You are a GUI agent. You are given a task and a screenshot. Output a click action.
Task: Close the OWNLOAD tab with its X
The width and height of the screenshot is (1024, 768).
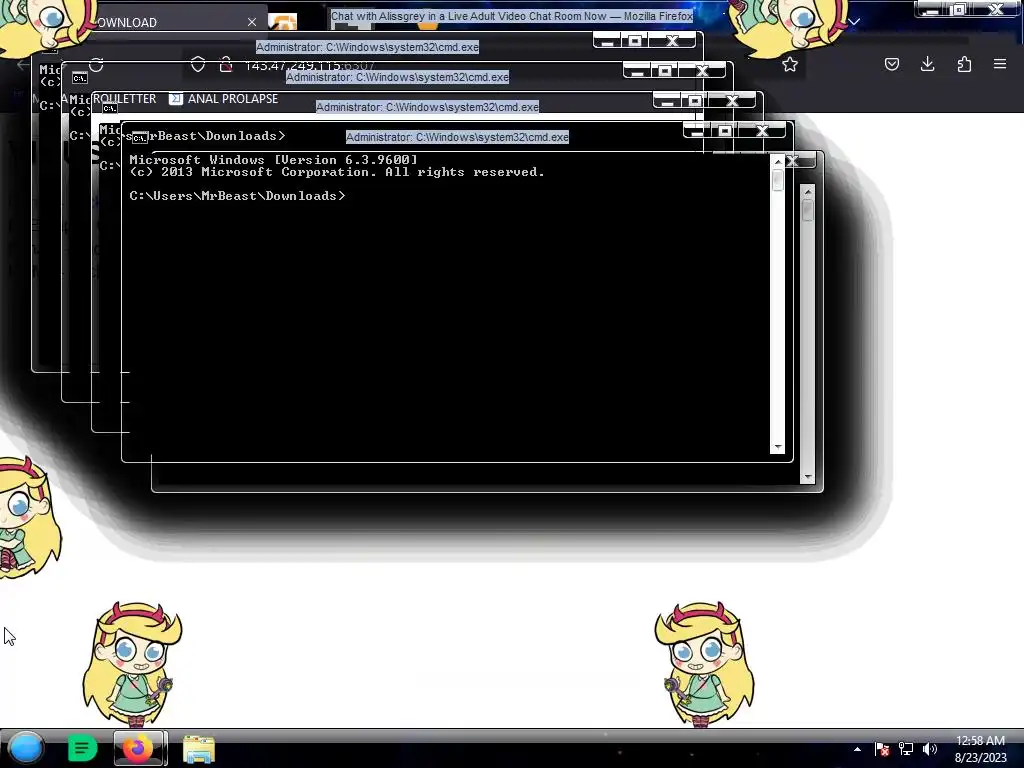(x=252, y=22)
